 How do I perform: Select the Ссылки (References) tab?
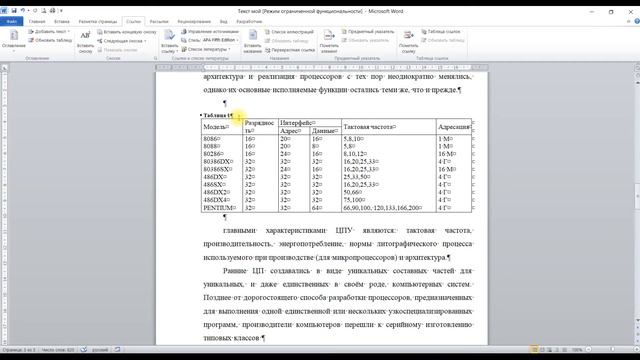[133, 21]
